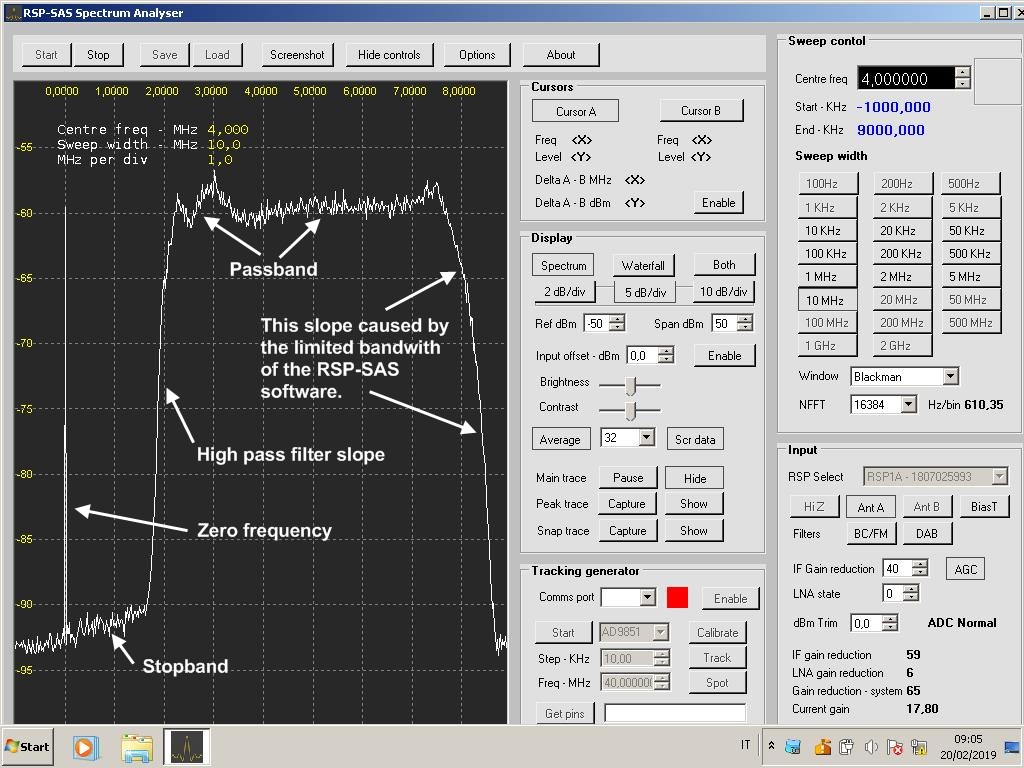Set sweep width to 5 MHz
This screenshot has height=768, width=1024.
(970, 276)
